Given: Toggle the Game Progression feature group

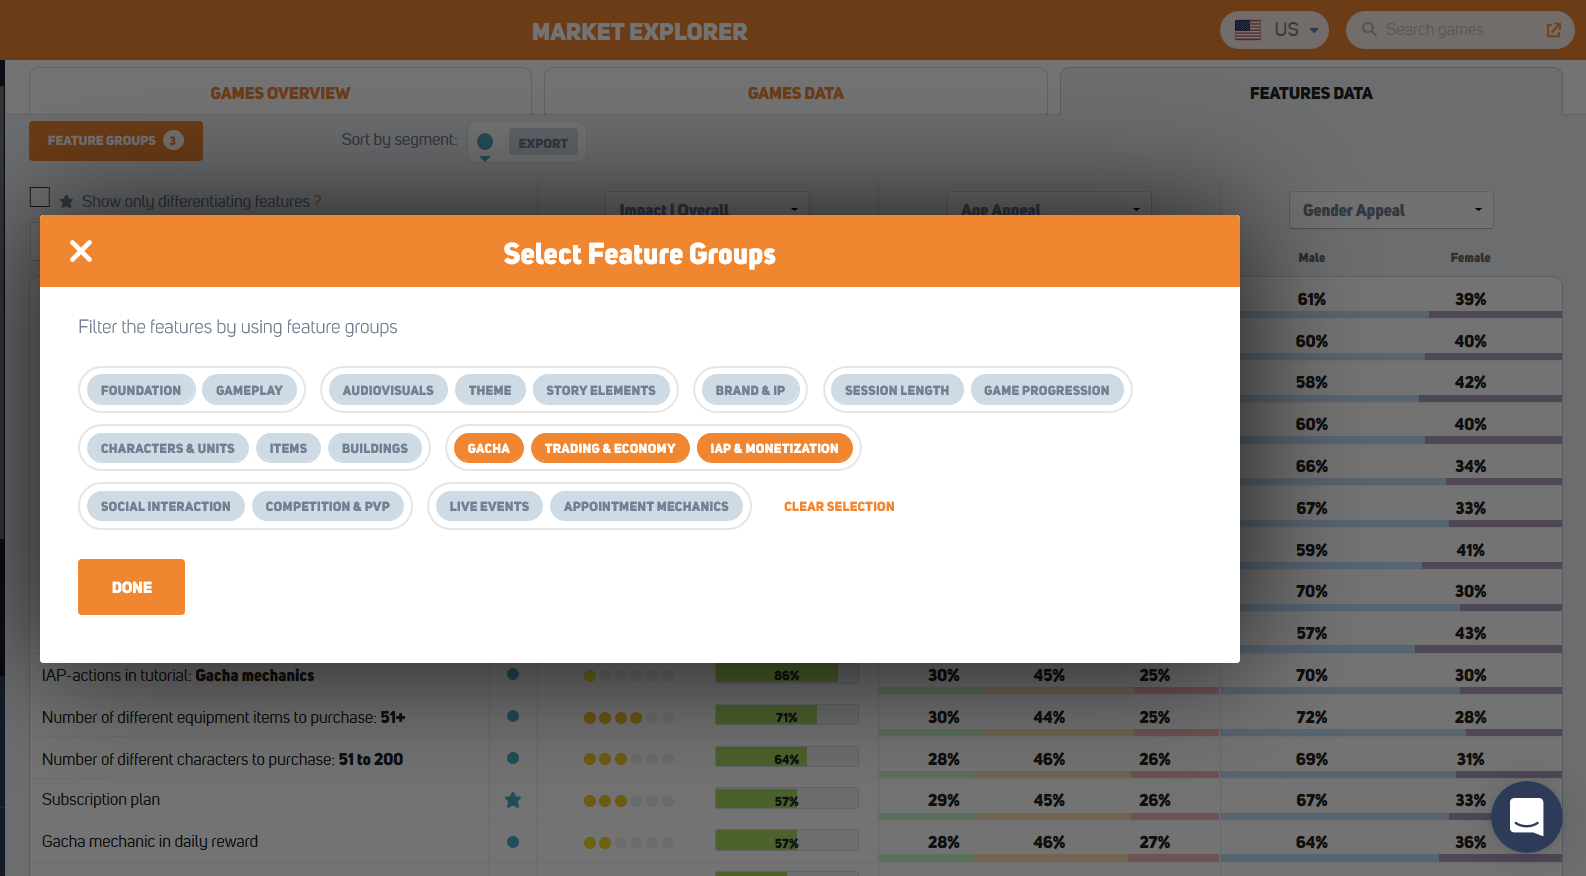Looking at the screenshot, I should click(1046, 390).
